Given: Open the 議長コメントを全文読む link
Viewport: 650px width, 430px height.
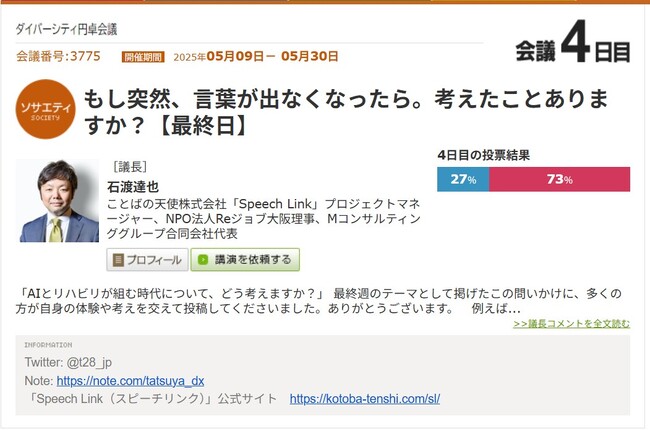Looking at the screenshot, I should coord(572,323).
